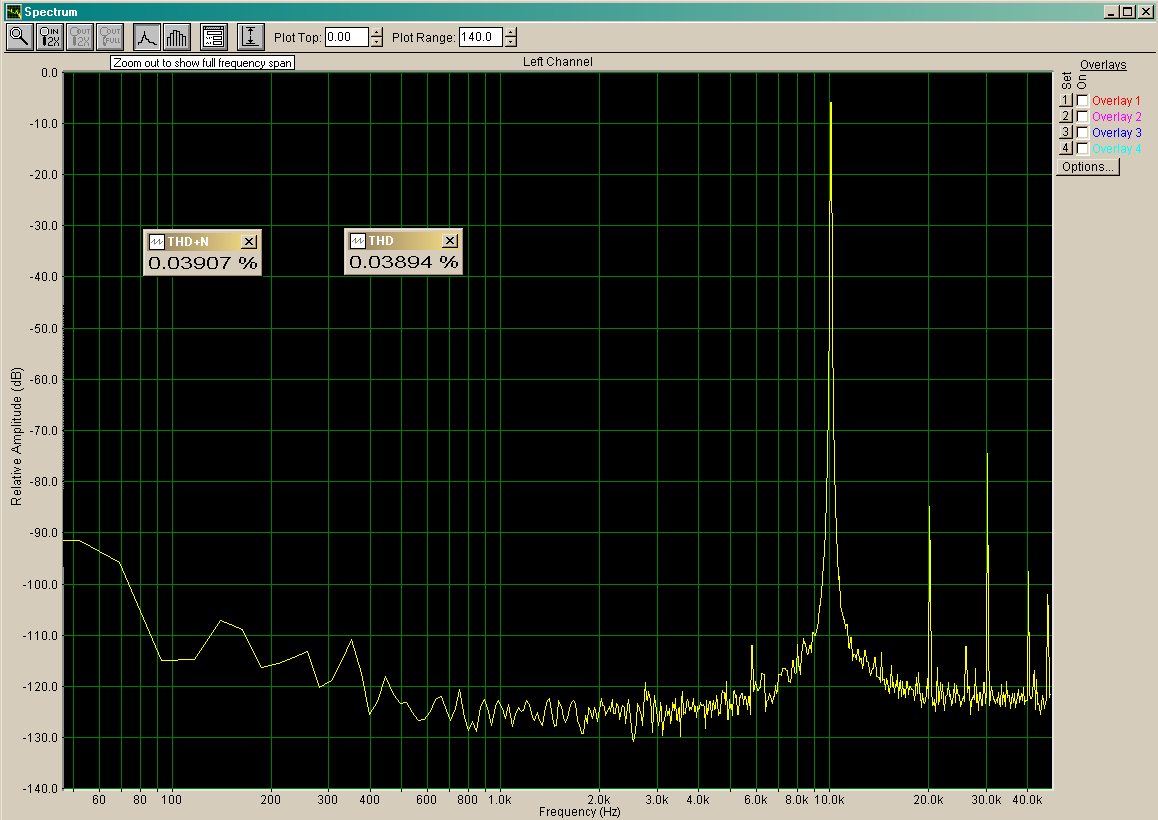Image resolution: width=1158 pixels, height=820 pixels.
Task: Switch to line spectrum plot mode
Action: coord(146,37)
